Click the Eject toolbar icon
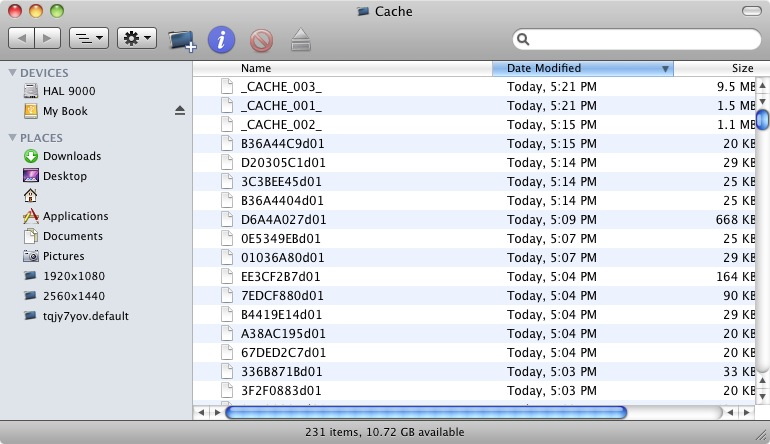The width and height of the screenshot is (770, 444). click(301, 40)
